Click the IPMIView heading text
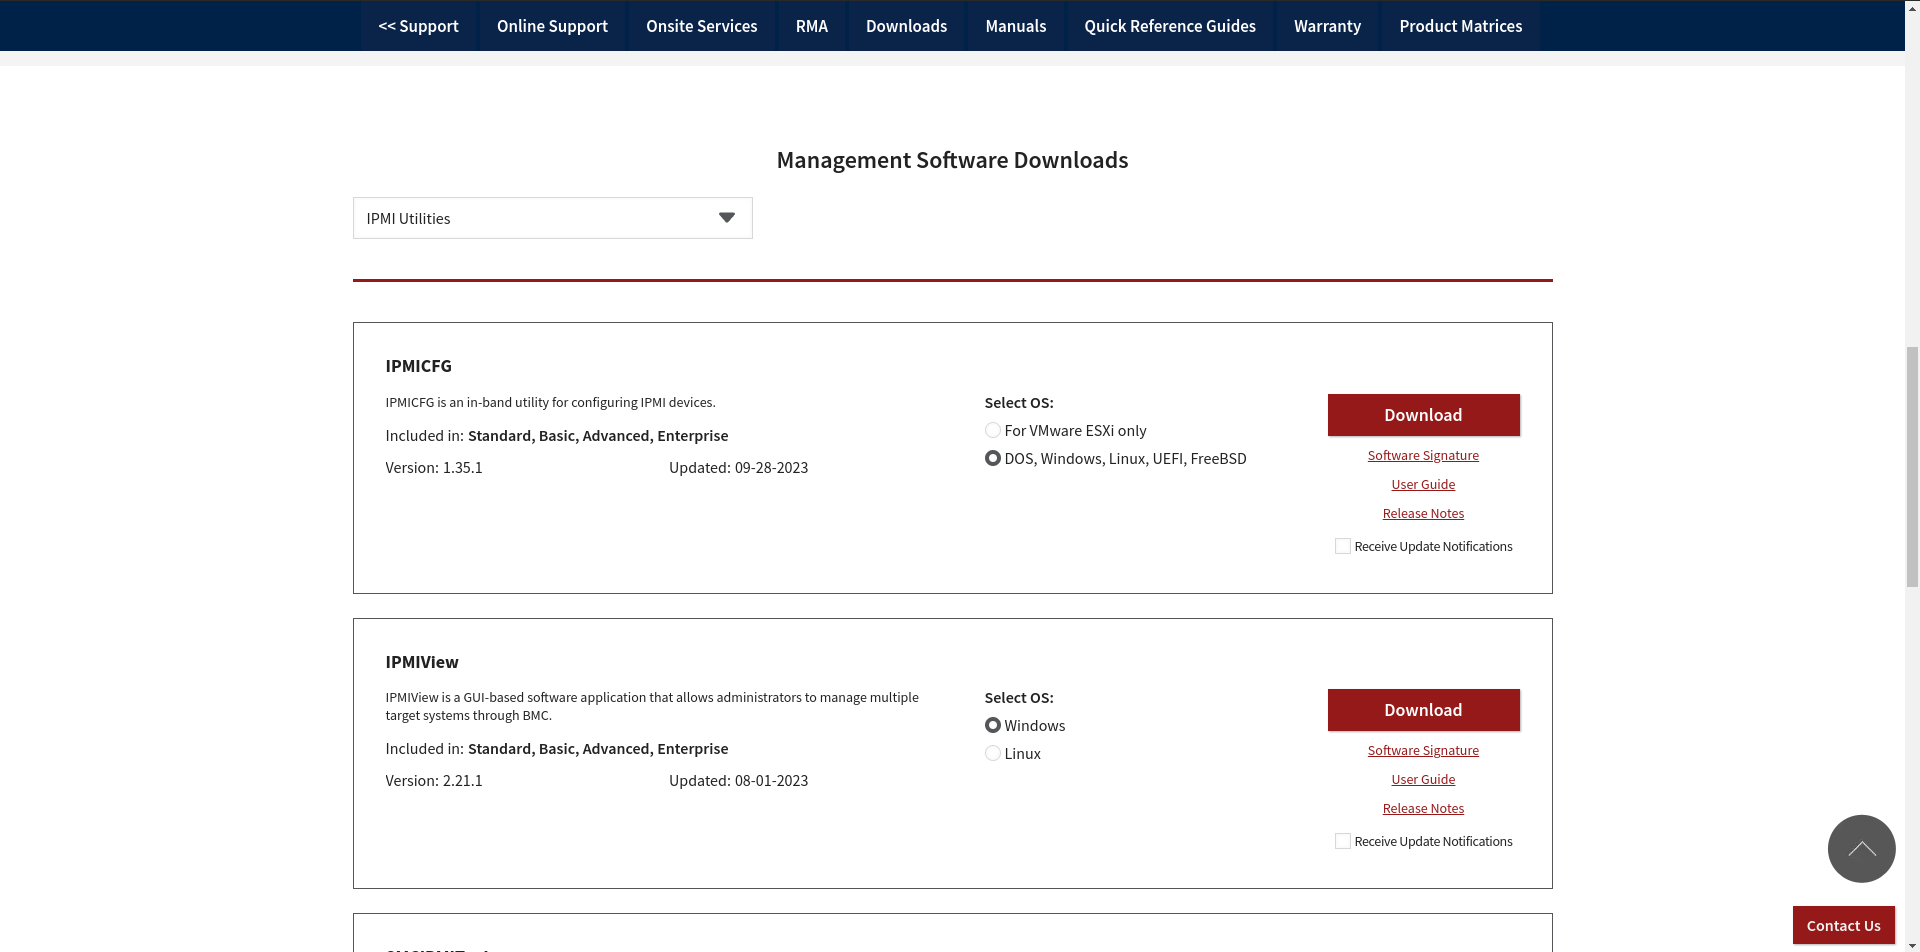The width and height of the screenshot is (1920, 952). (422, 662)
